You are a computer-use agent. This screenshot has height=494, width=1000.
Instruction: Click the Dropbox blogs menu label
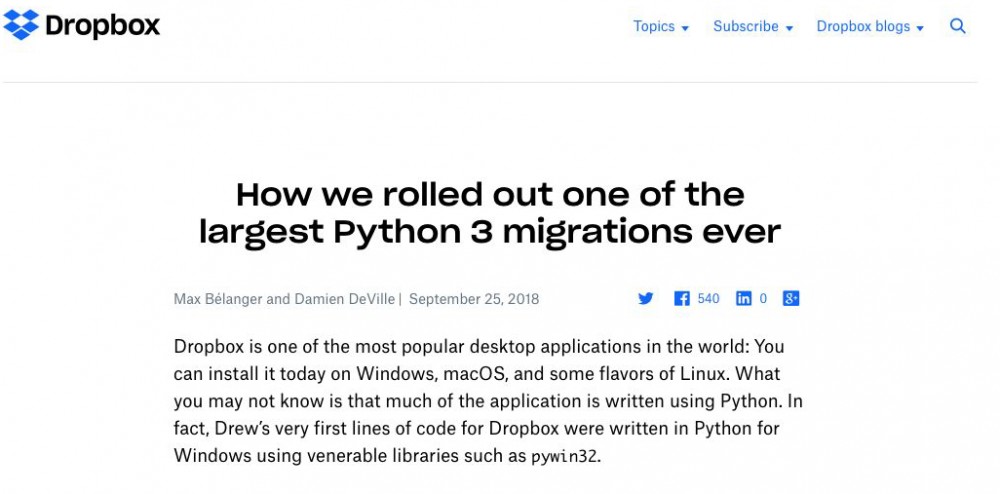(863, 27)
